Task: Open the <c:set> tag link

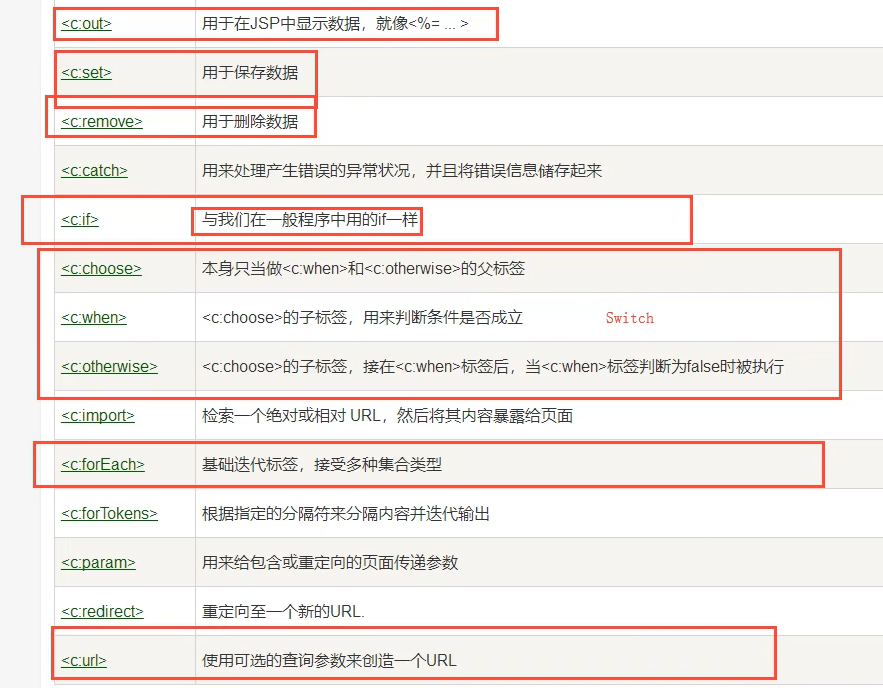Action: pos(86,73)
